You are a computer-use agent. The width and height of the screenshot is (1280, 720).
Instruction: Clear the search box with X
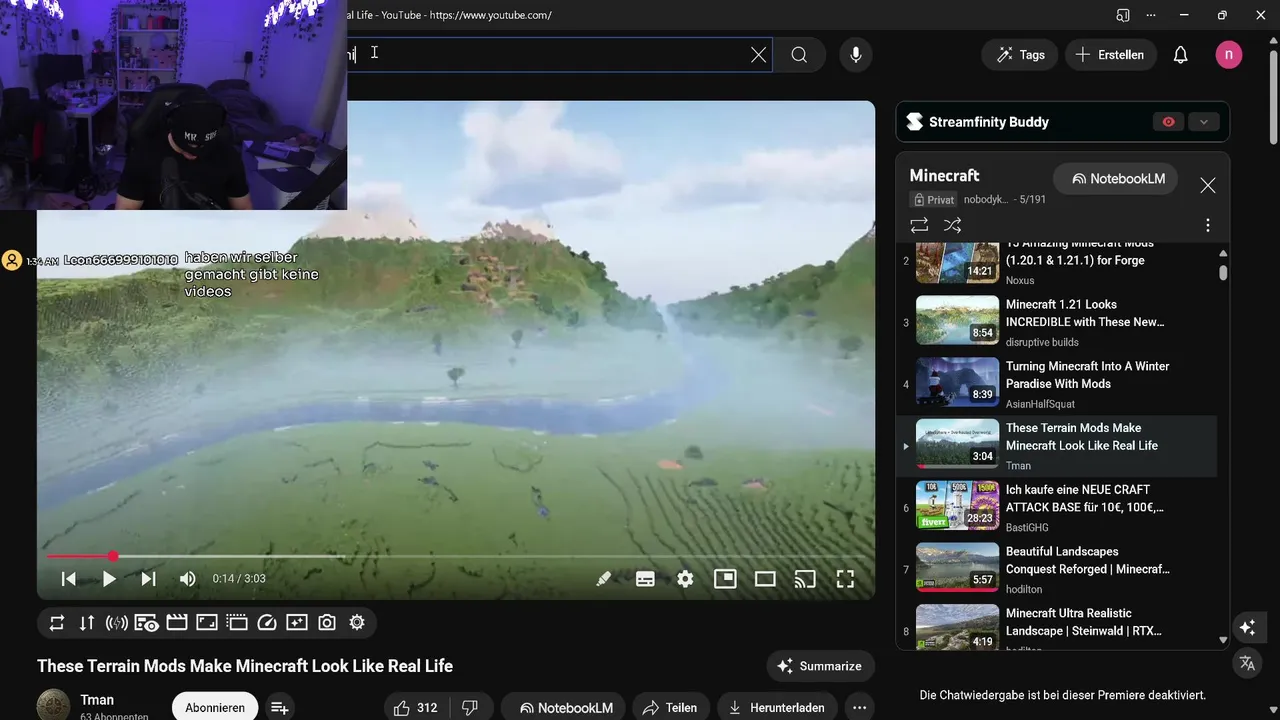(759, 55)
